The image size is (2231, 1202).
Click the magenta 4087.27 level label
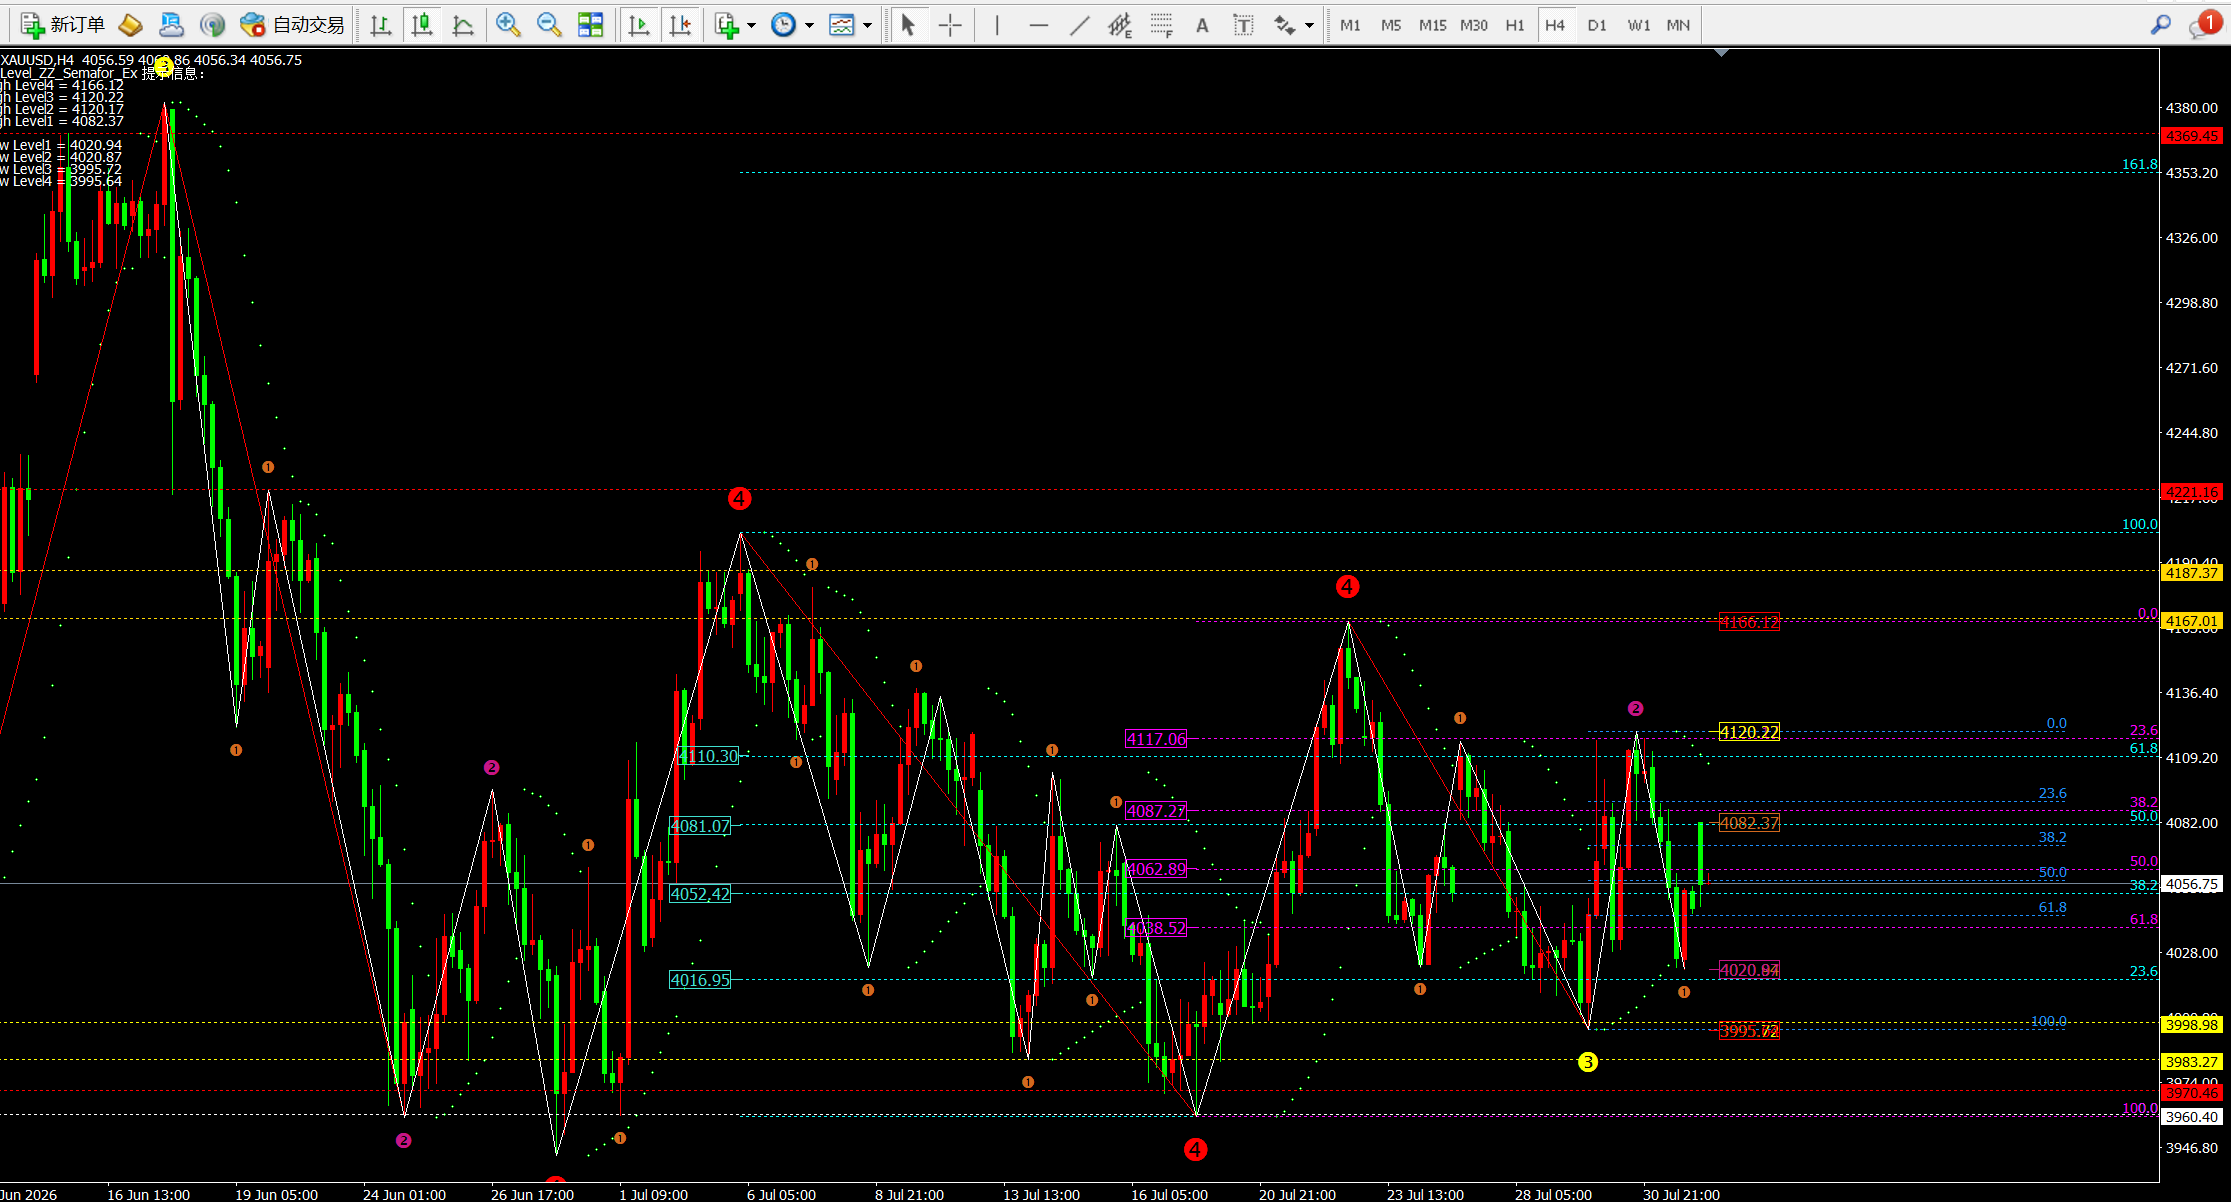[1156, 811]
